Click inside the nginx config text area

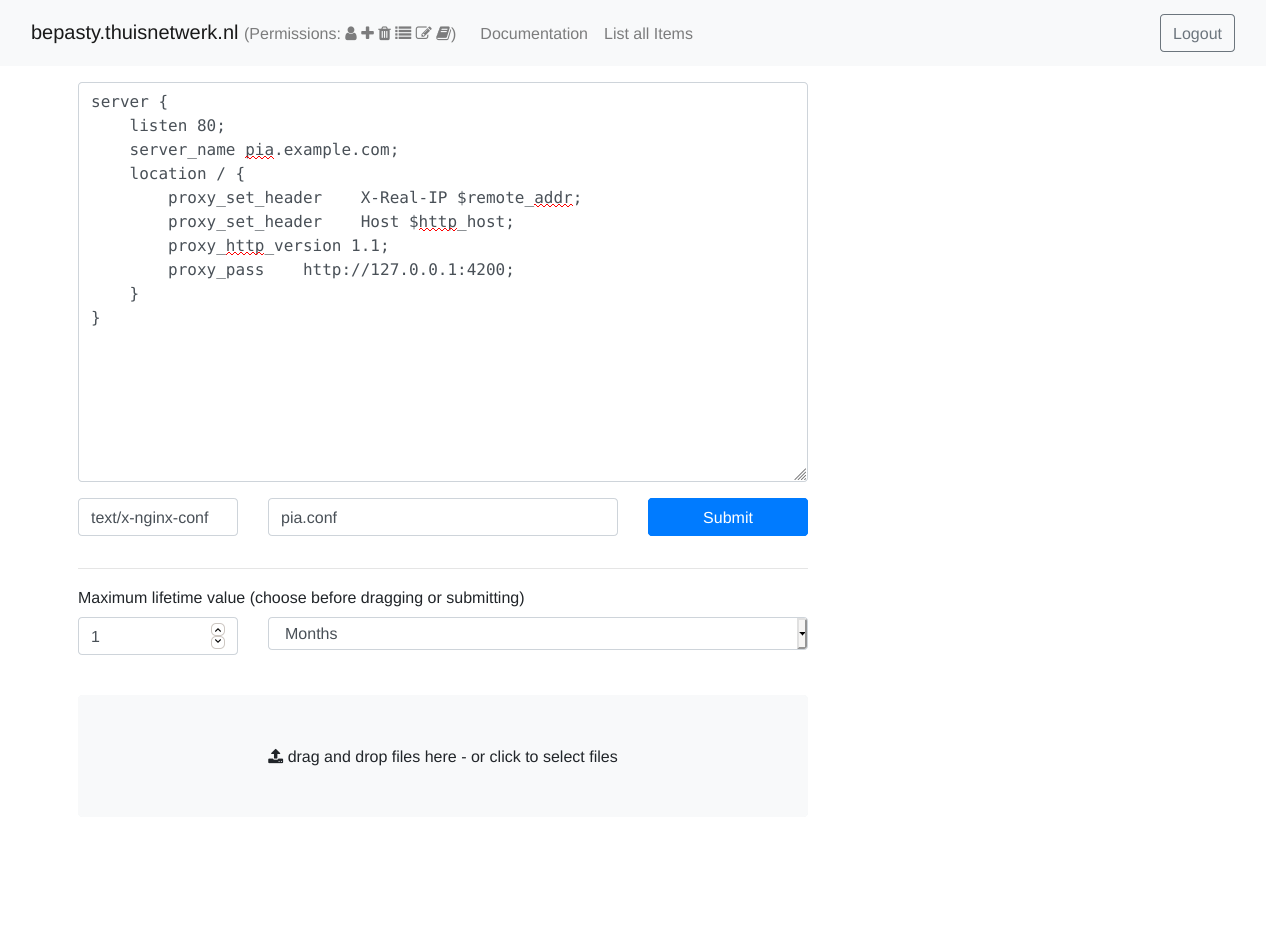pos(443,282)
